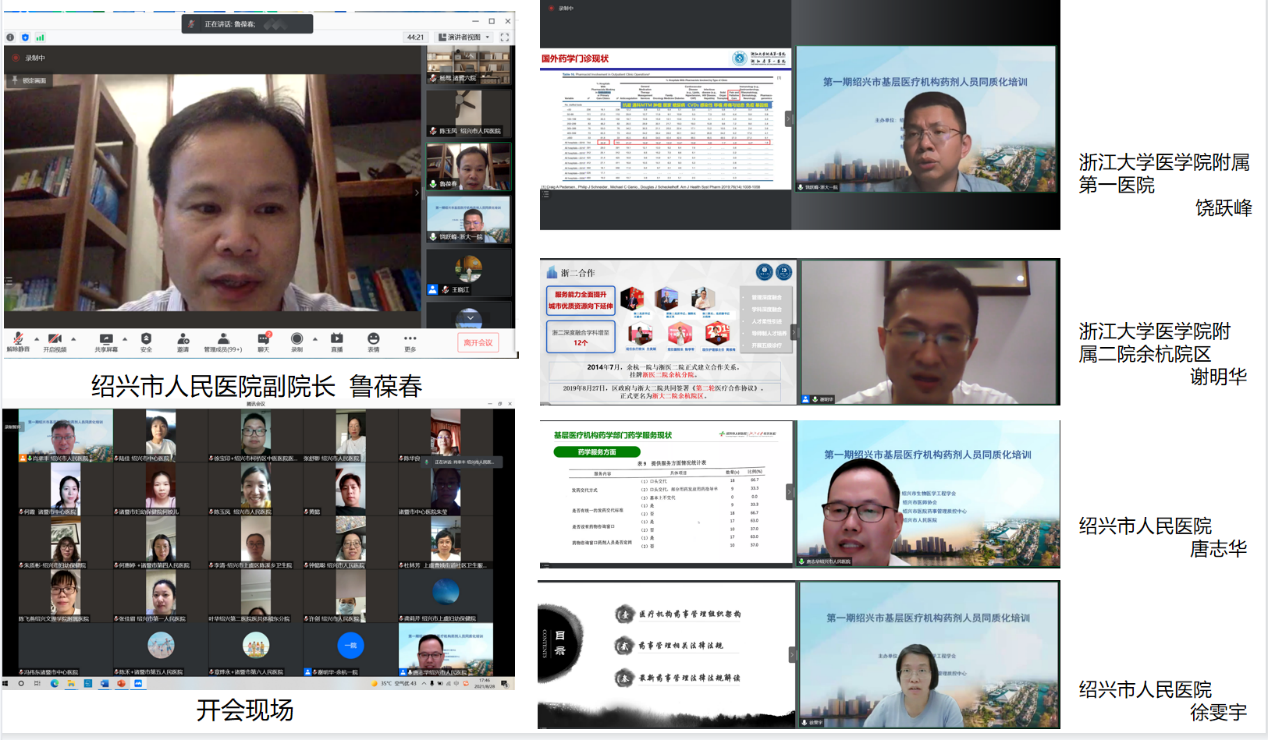This screenshot has width=1268, height=740.
Task: Click the 谢明华 name label
Action: (1218, 377)
